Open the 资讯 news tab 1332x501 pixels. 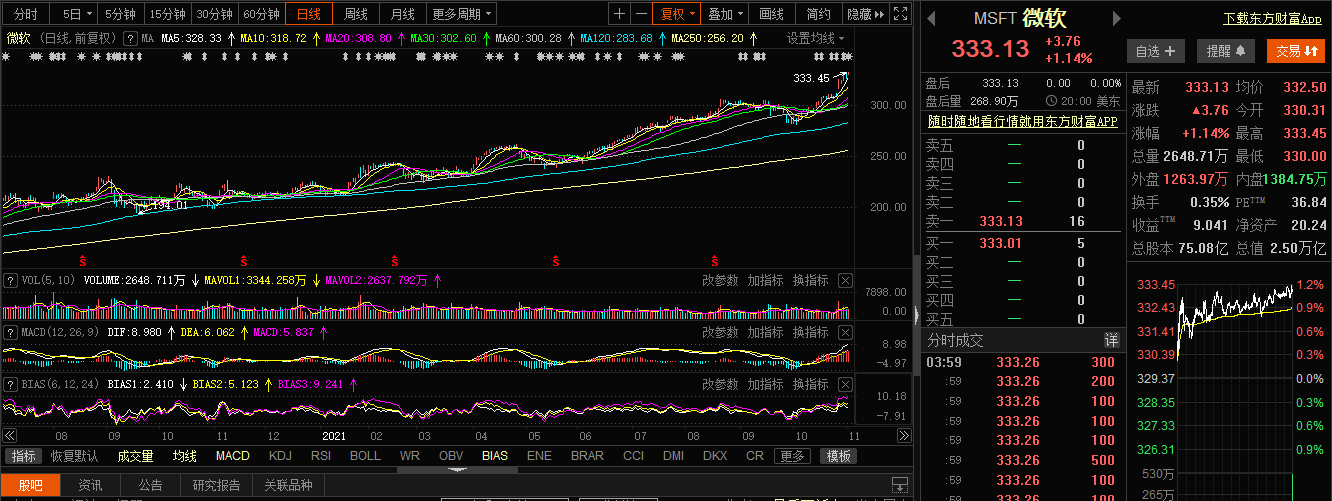(91, 486)
